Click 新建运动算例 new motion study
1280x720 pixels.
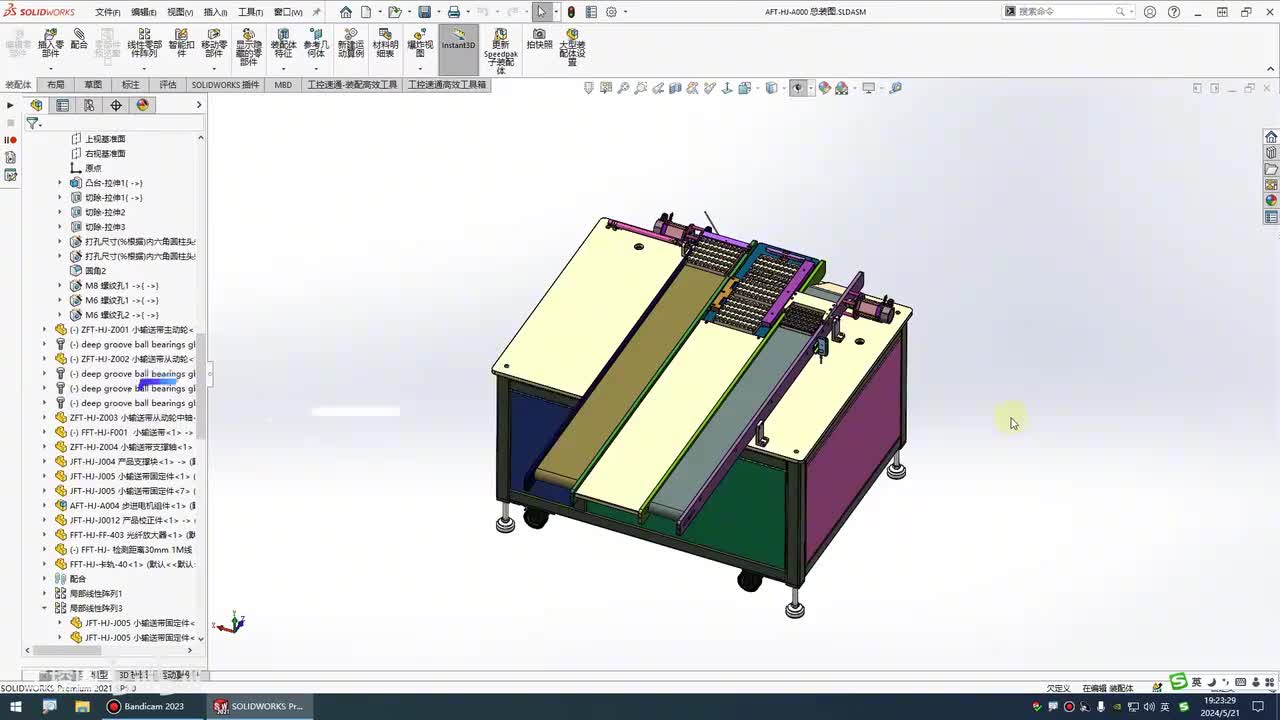350,44
